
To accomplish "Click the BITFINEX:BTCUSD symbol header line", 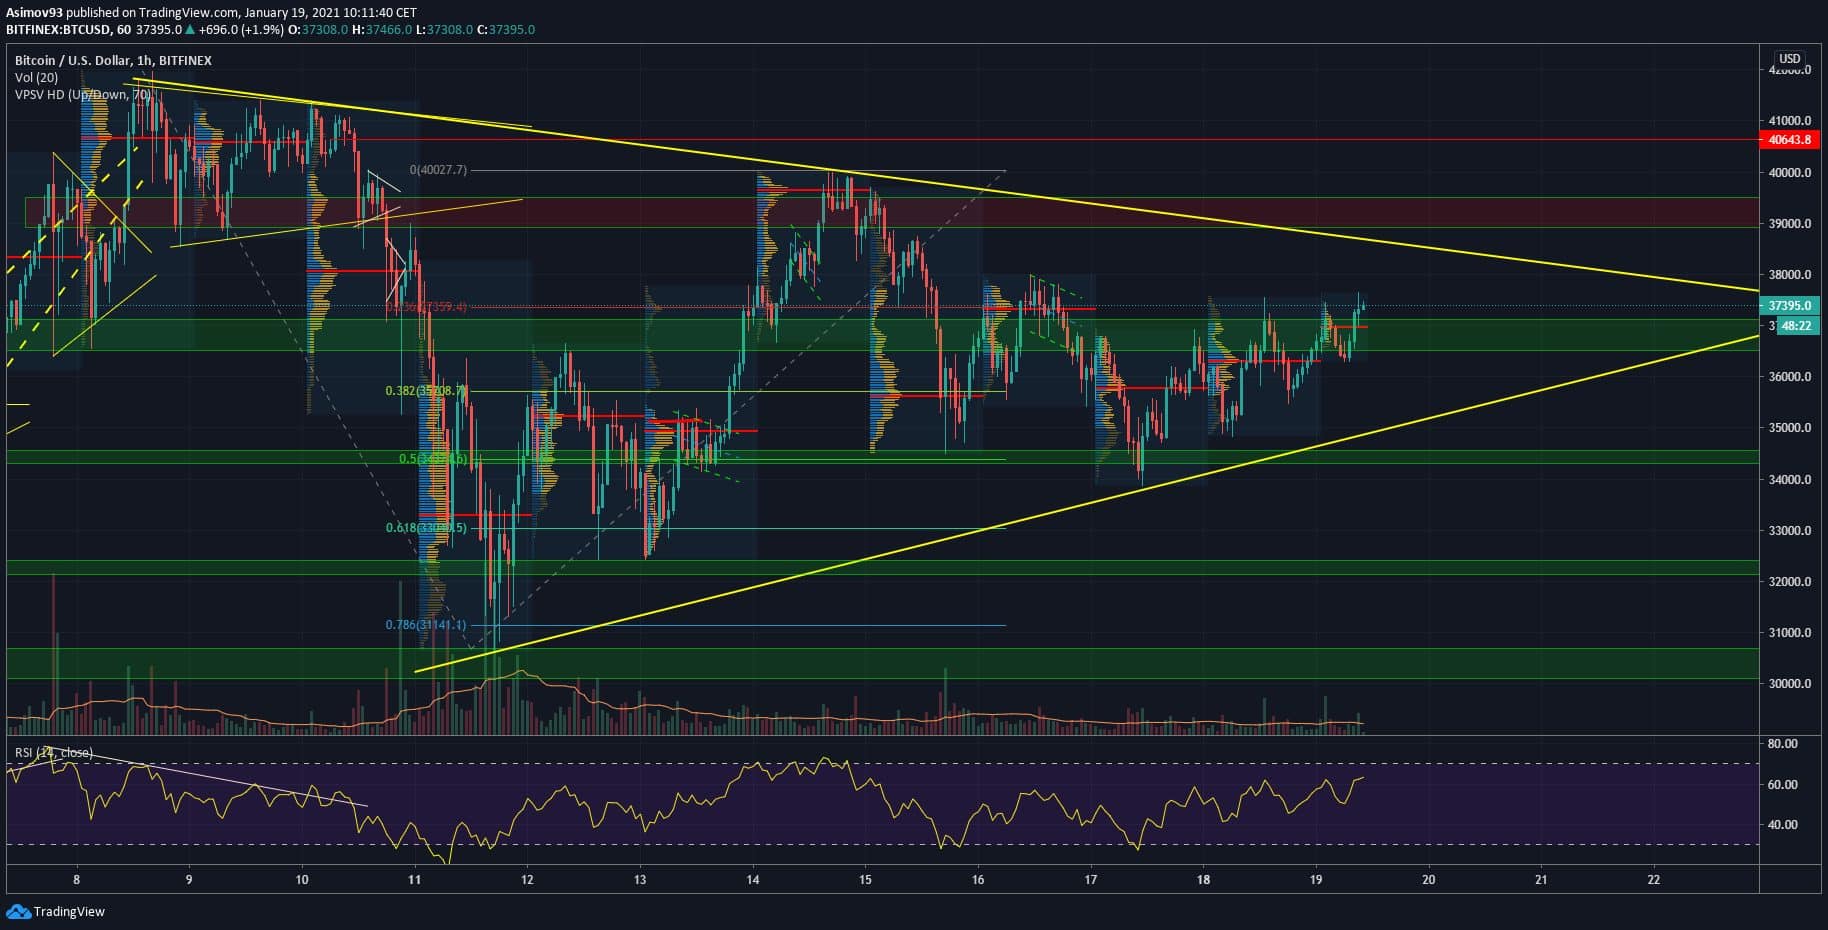I will click(270, 30).
